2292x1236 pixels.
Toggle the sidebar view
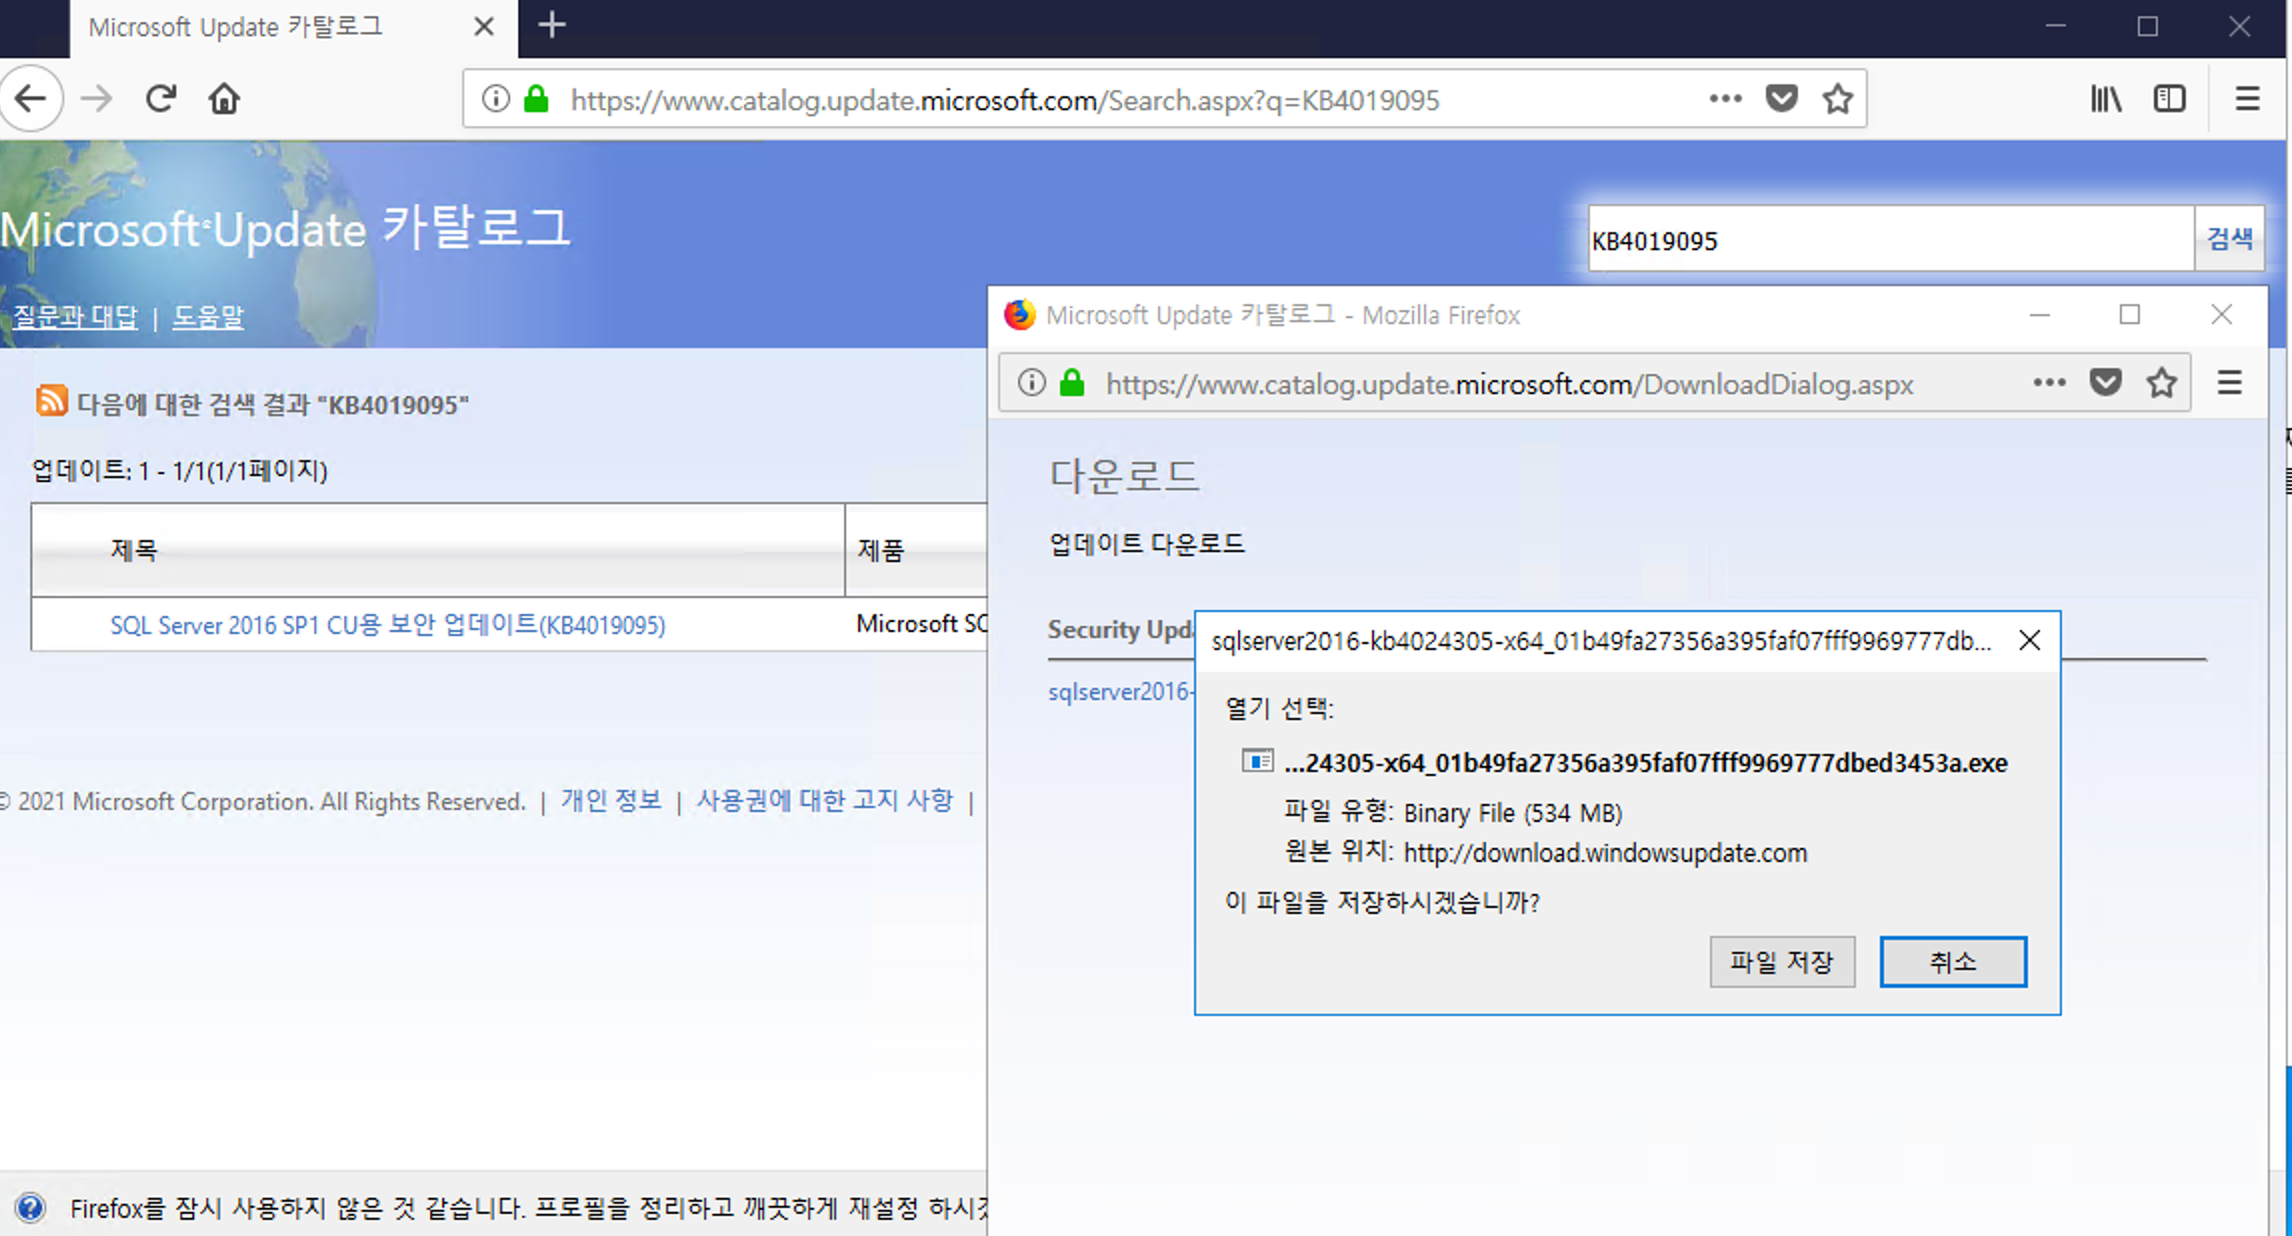click(2169, 98)
